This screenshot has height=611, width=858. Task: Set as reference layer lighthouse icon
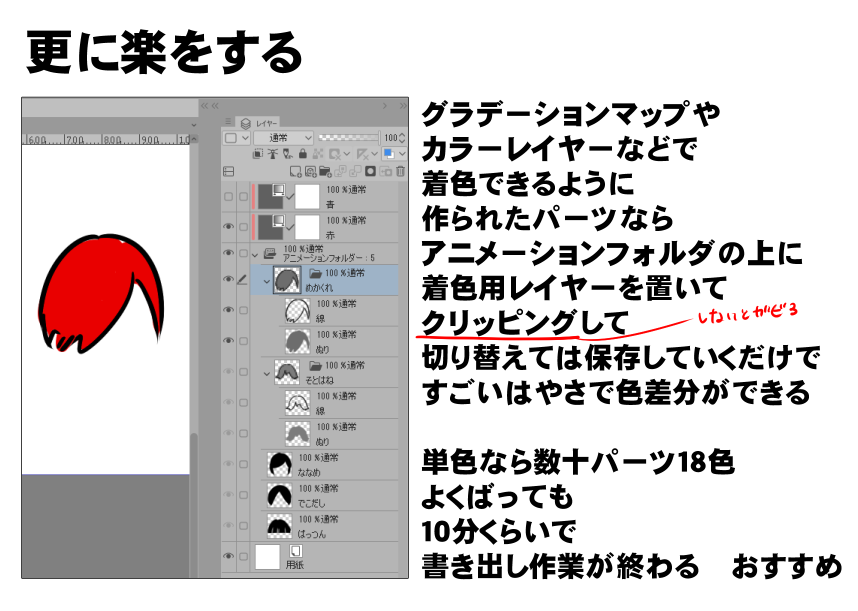273,154
